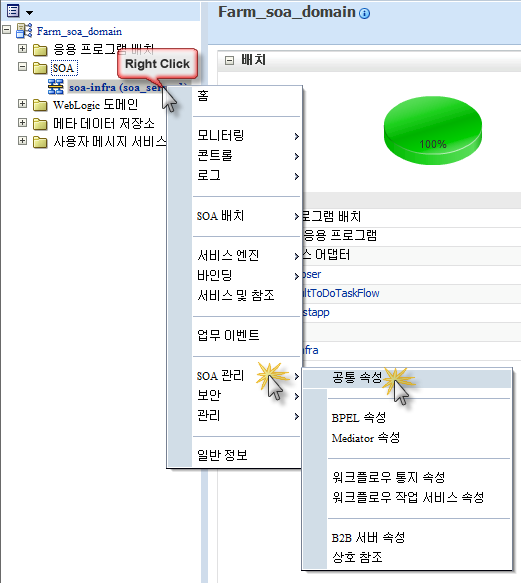Viewport: 521px width, 583px height.
Task: Open the 로그 submenu
Action: (x=245, y=175)
